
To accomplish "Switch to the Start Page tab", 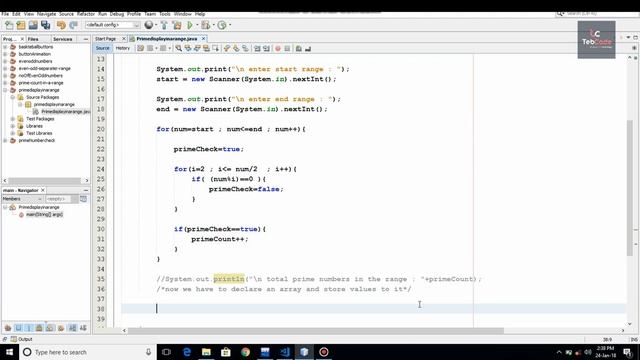I will pos(106,39).
